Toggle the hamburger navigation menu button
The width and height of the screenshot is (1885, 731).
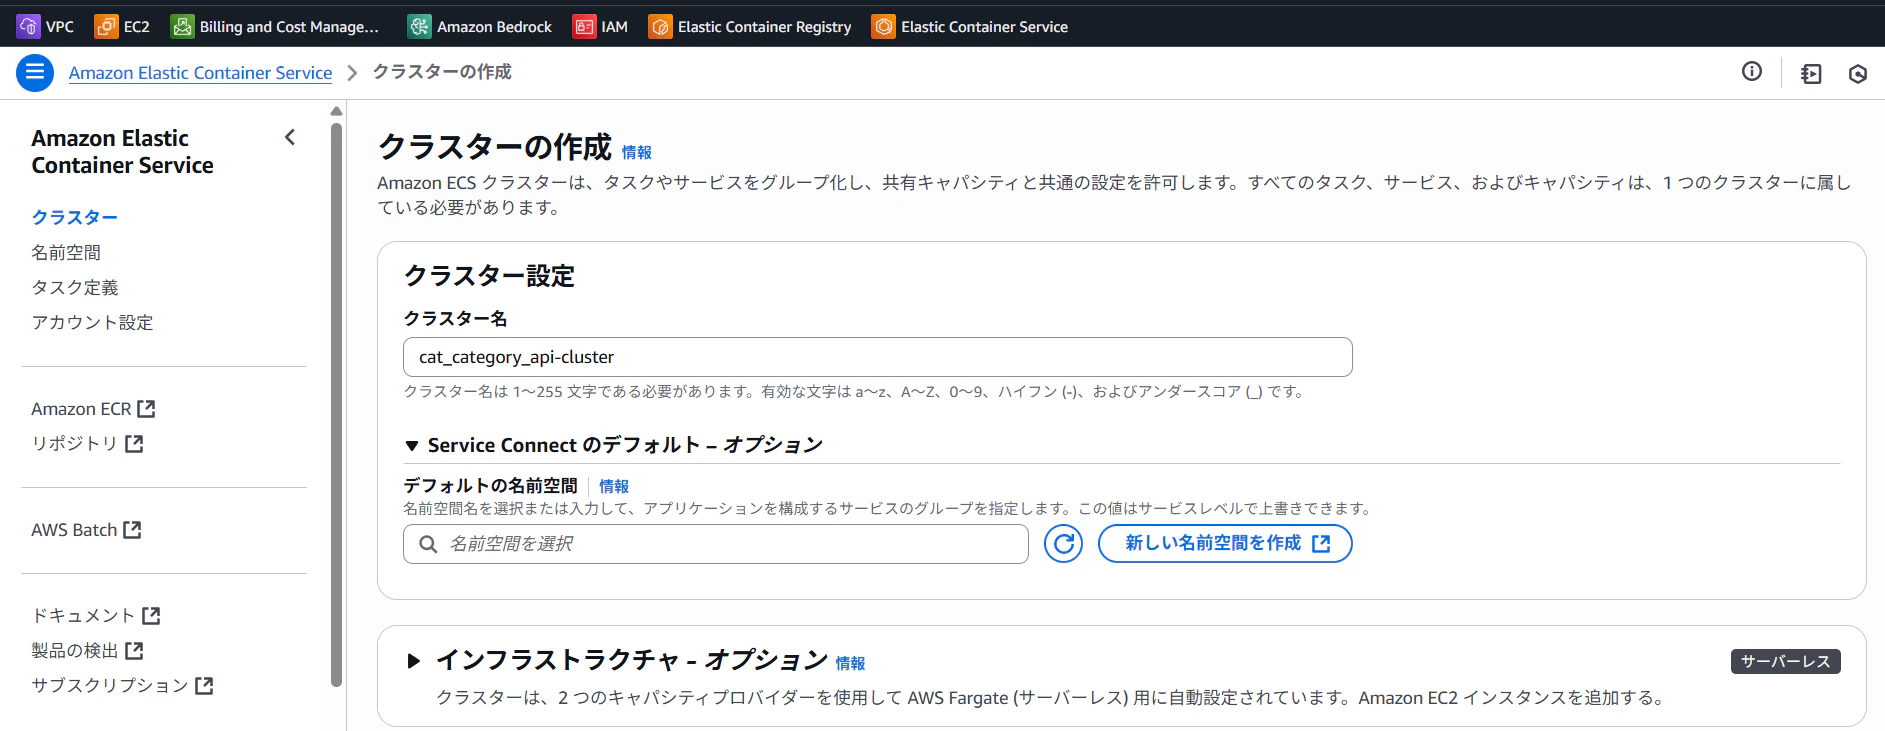[x=35, y=72]
